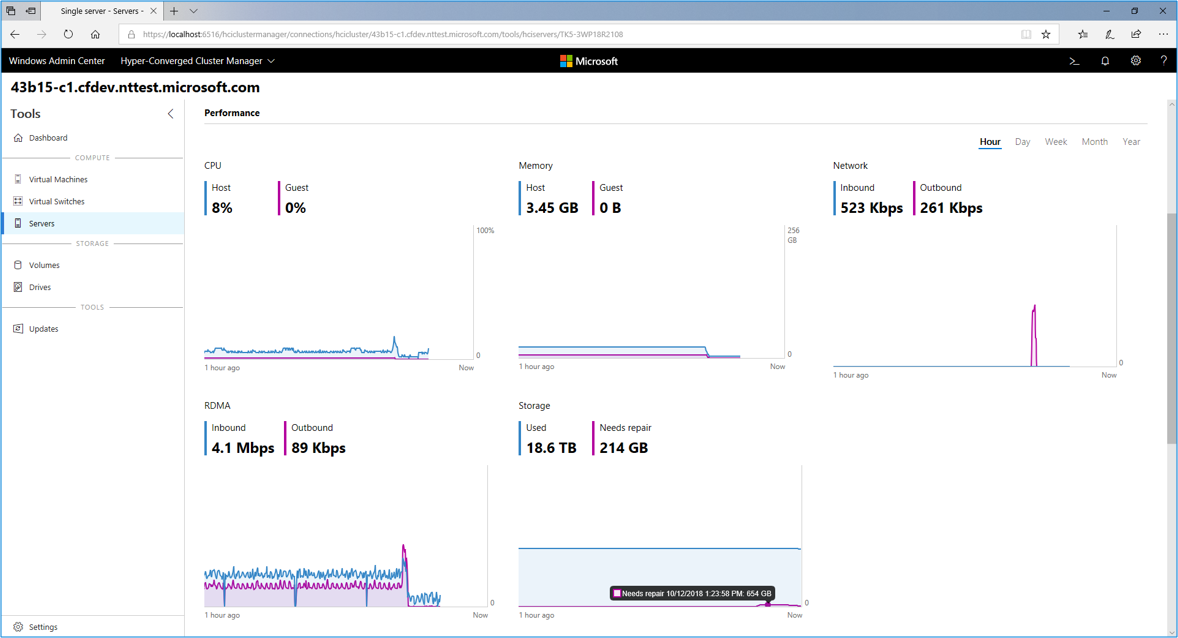The height and width of the screenshot is (638, 1178).
Task: Click the Needs repair 214 GB value
Action: point(624,448)
